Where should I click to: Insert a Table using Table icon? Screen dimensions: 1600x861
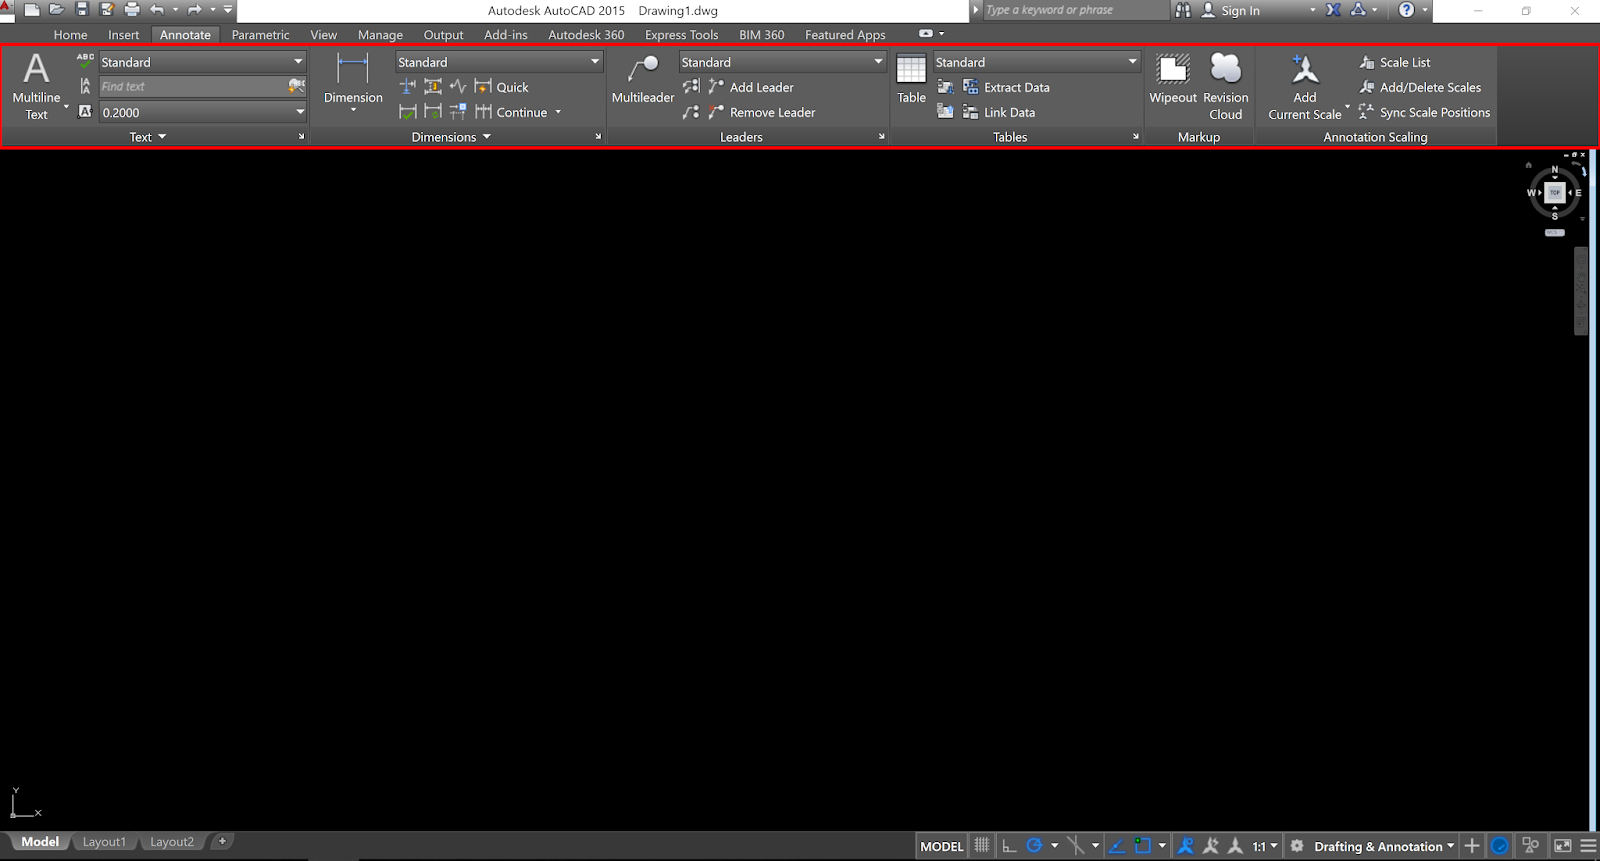coord(911,69)
